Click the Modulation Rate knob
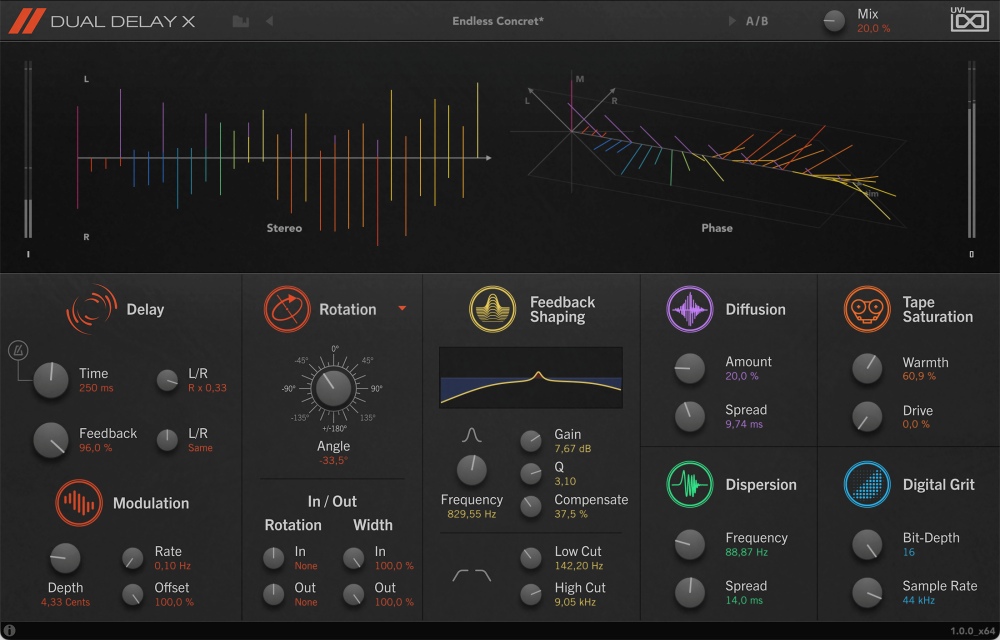Image resolution: width=1000 pixels, height=640 pixels. 133,558
